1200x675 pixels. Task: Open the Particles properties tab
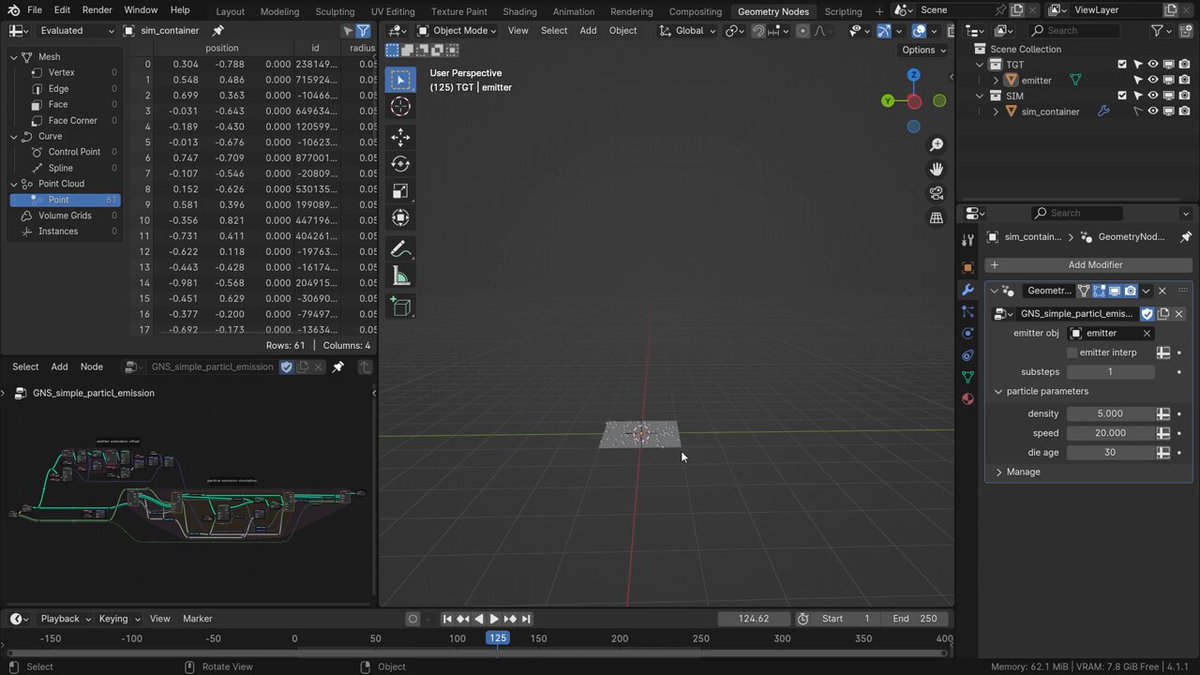967,312
